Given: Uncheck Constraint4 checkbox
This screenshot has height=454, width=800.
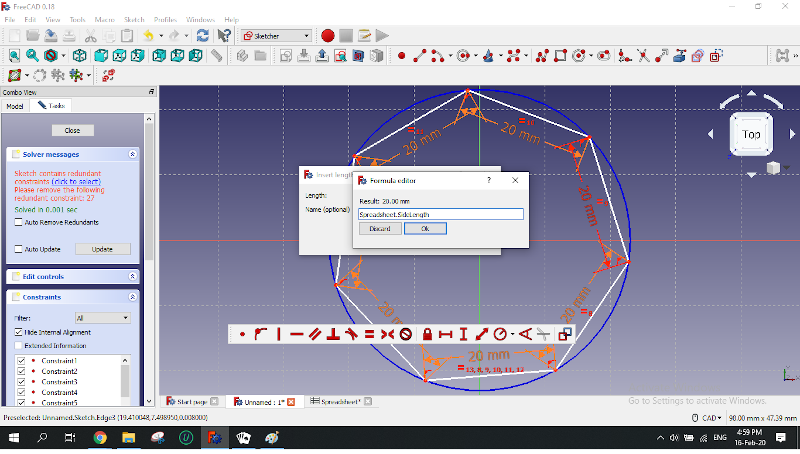Looking at the screenshot, I should [21, 392].
